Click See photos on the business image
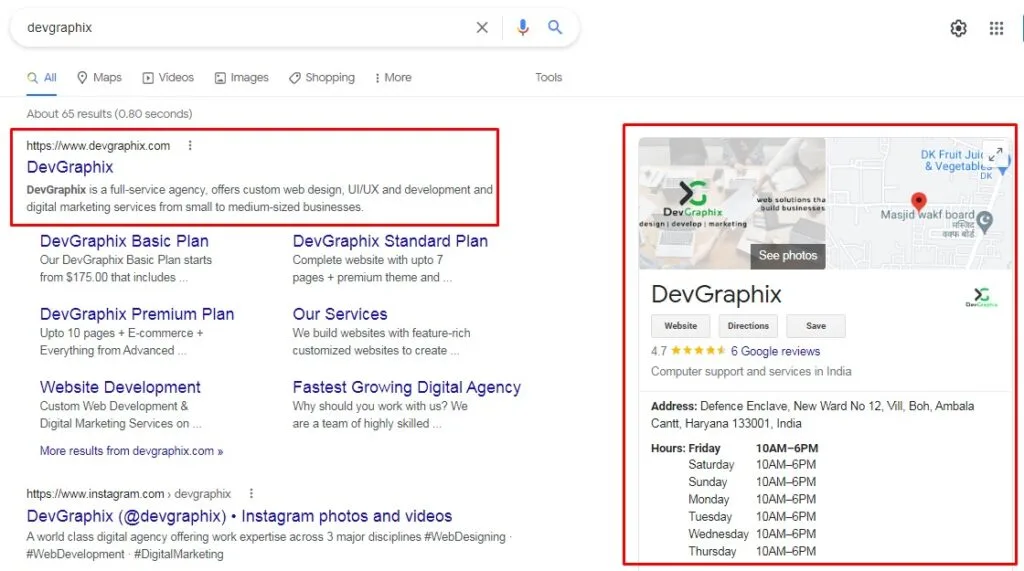Viewport: 1024px width, 571px height. tap(788, 255)
